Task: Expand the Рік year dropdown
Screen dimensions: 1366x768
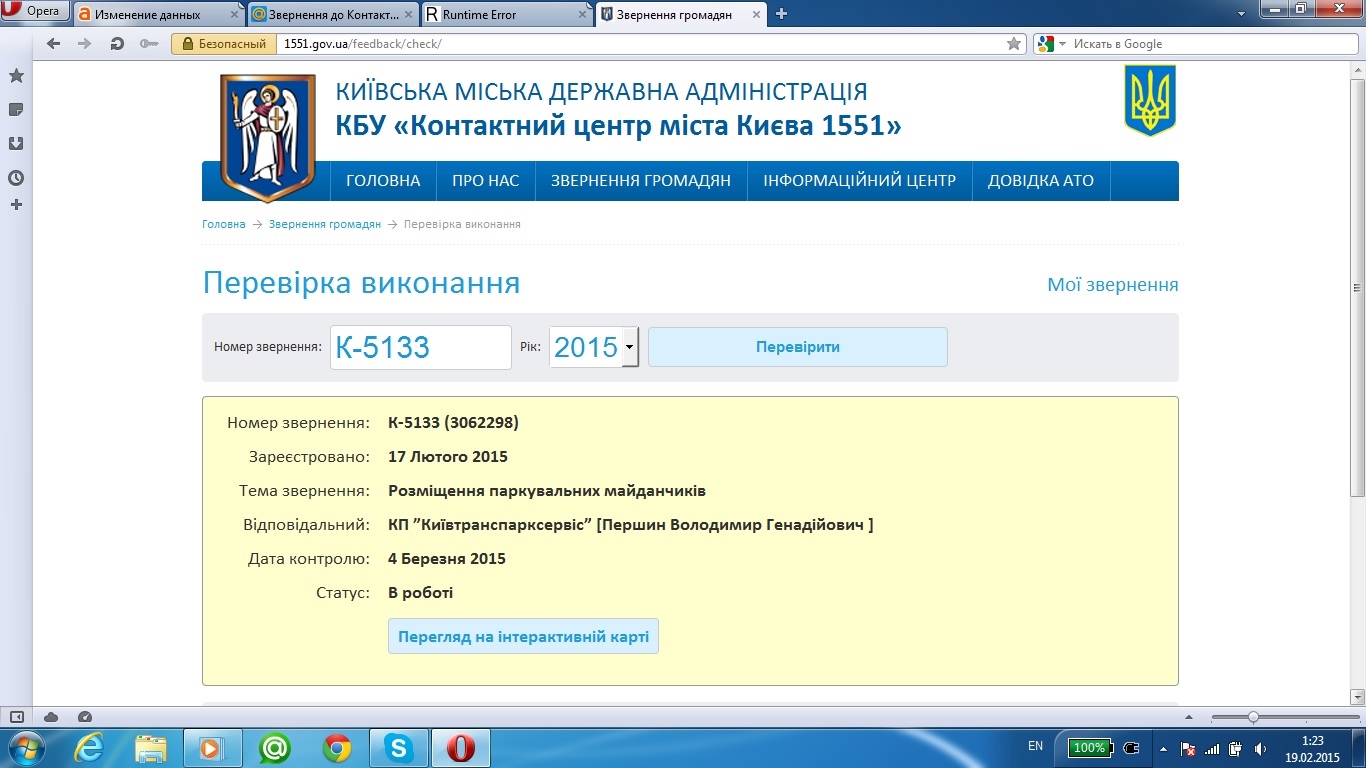Action: pos(630,347)
